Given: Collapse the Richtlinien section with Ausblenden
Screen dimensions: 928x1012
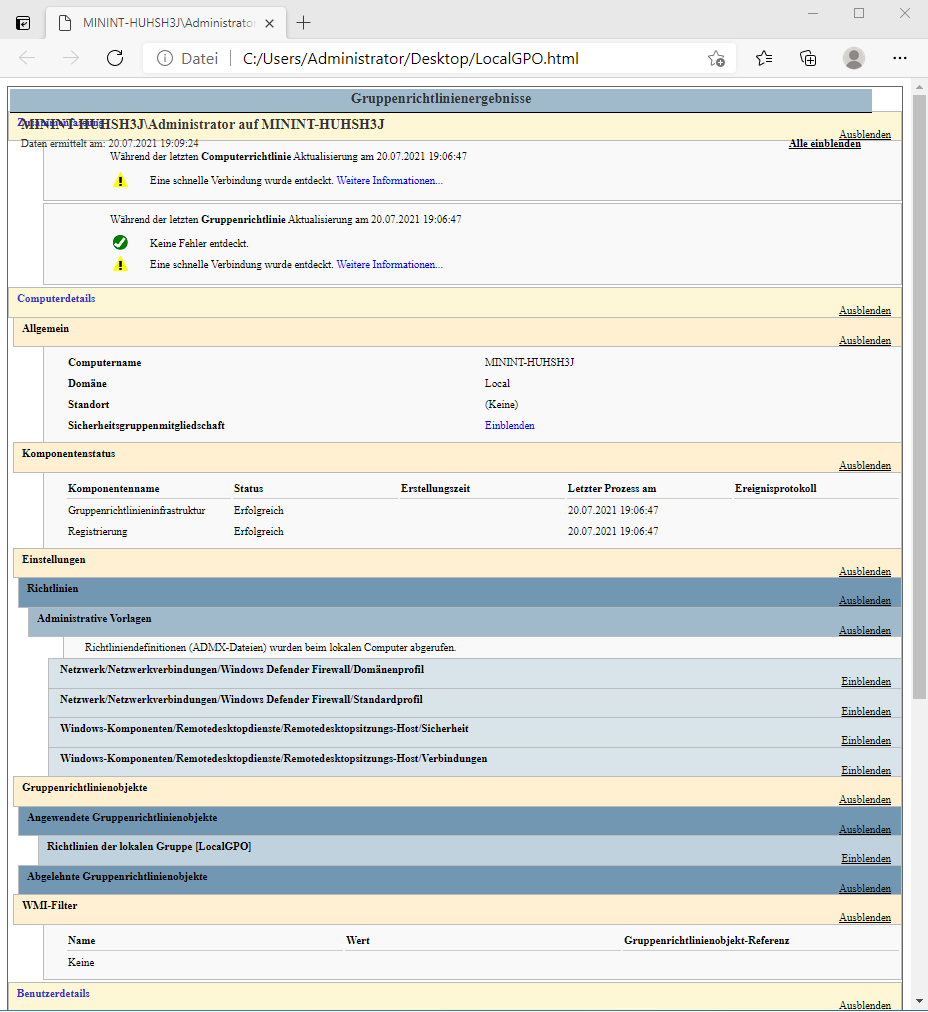Looking at the screenshot, I should click(865, 600).
